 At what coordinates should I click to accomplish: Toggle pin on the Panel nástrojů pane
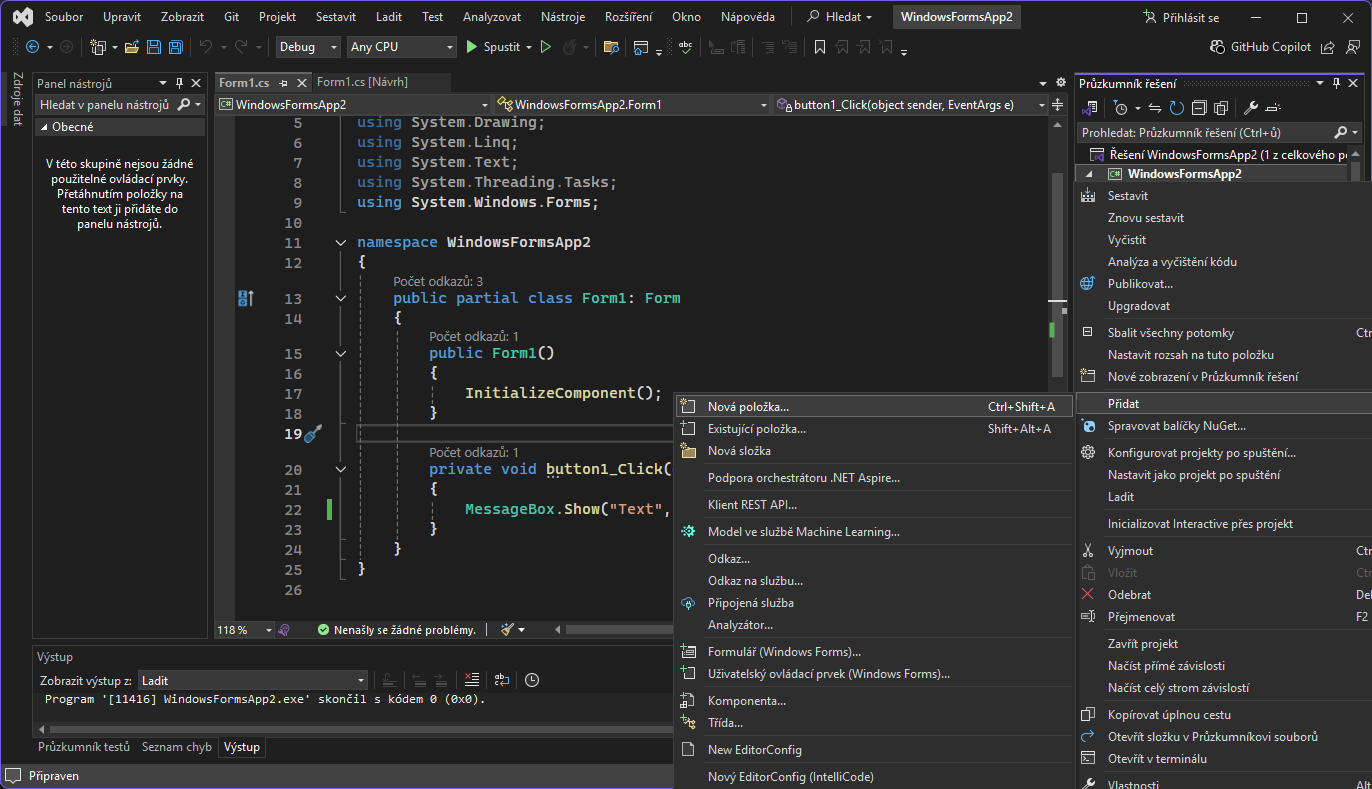[179, 83]
